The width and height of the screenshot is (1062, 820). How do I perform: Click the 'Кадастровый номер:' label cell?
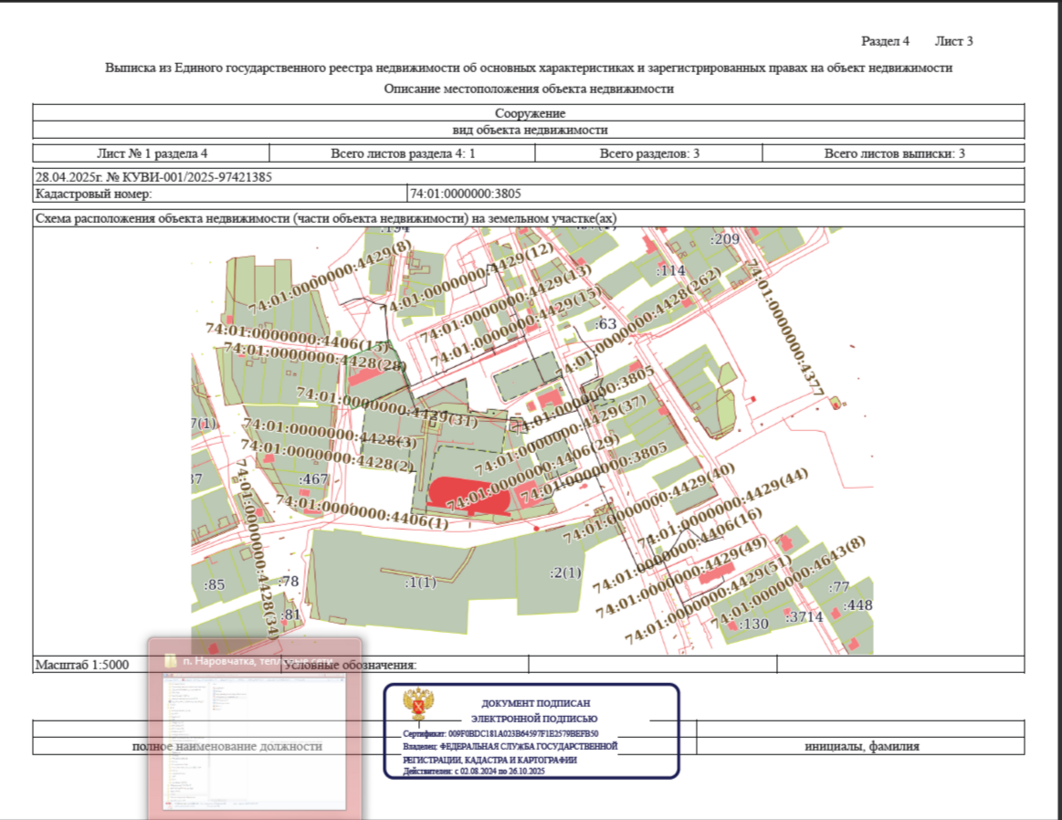click(x=220, y=194)
